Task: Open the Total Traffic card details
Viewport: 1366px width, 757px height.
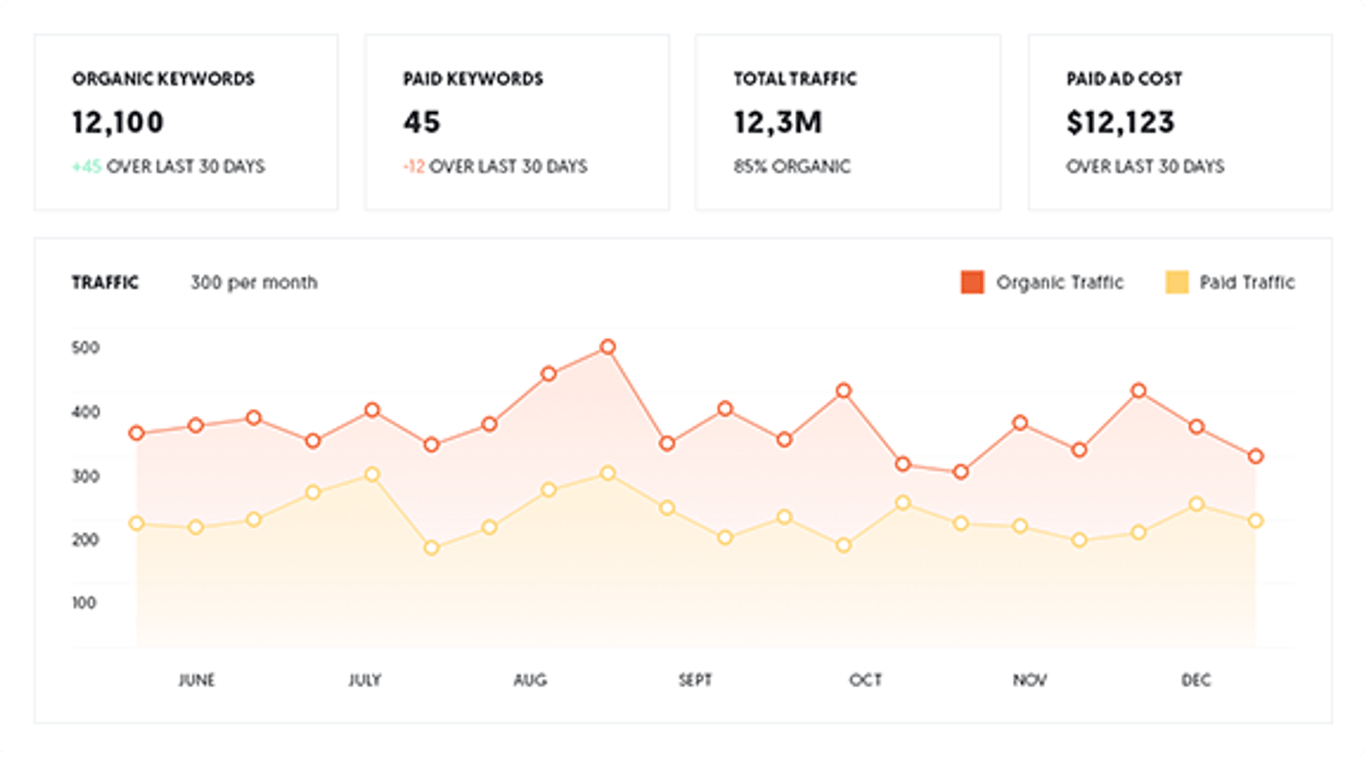Action: pyautogui.click(x=847, y=121)
